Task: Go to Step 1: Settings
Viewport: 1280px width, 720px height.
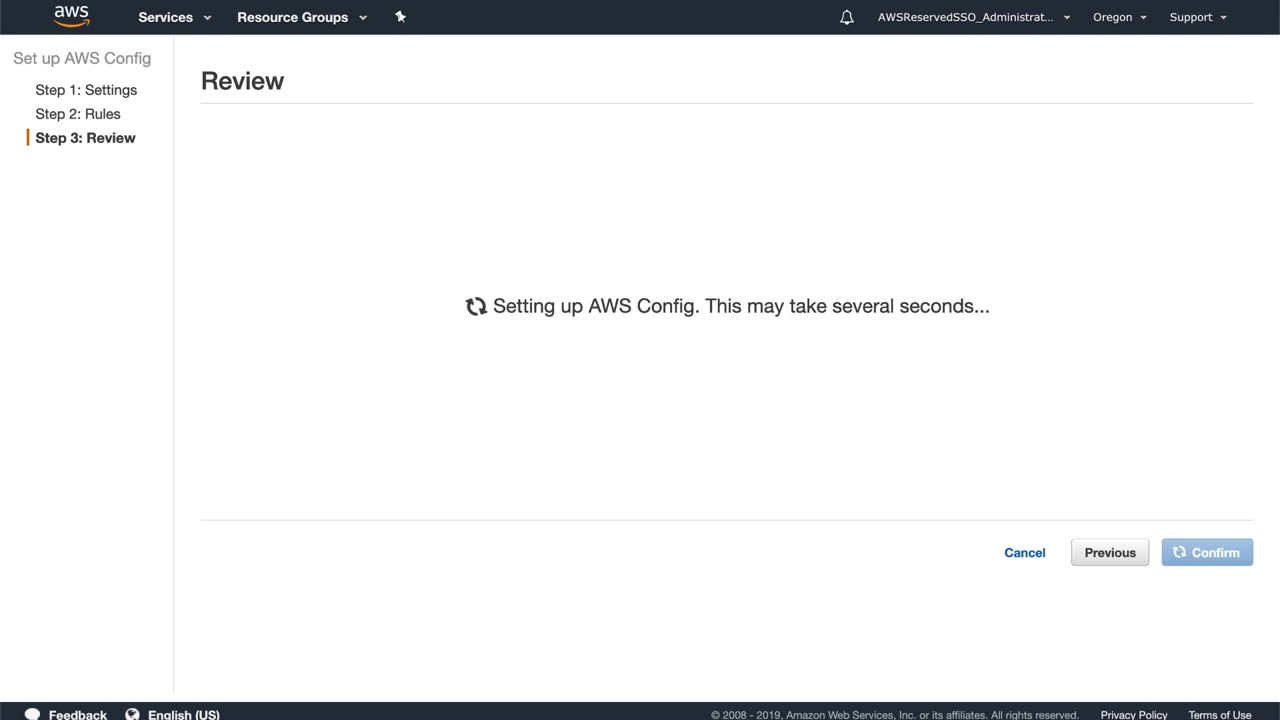Action: point(86,90)
